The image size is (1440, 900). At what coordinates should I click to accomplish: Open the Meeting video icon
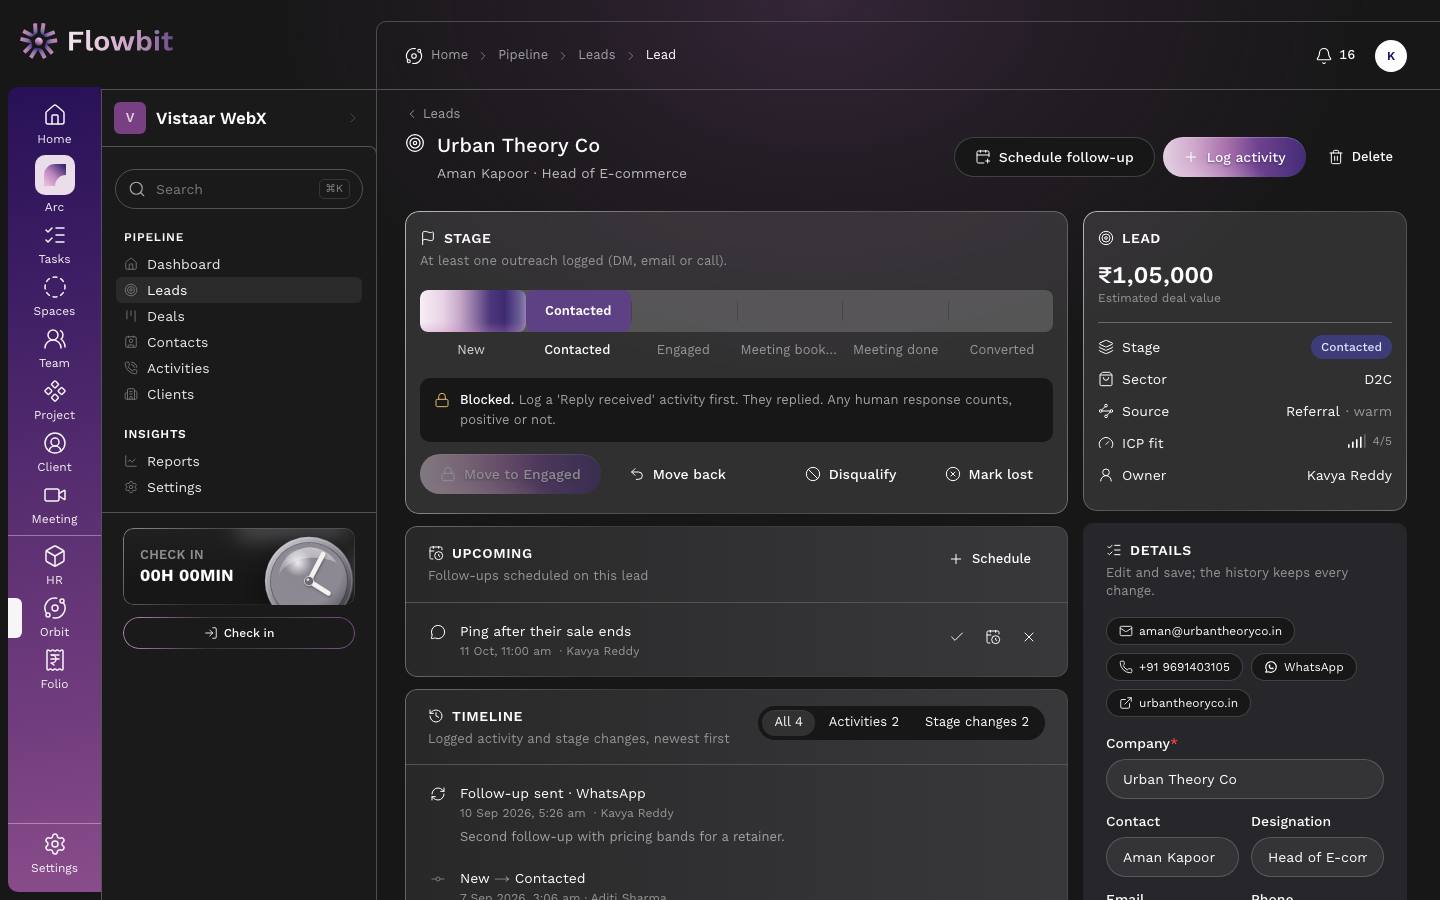[54, 504]
